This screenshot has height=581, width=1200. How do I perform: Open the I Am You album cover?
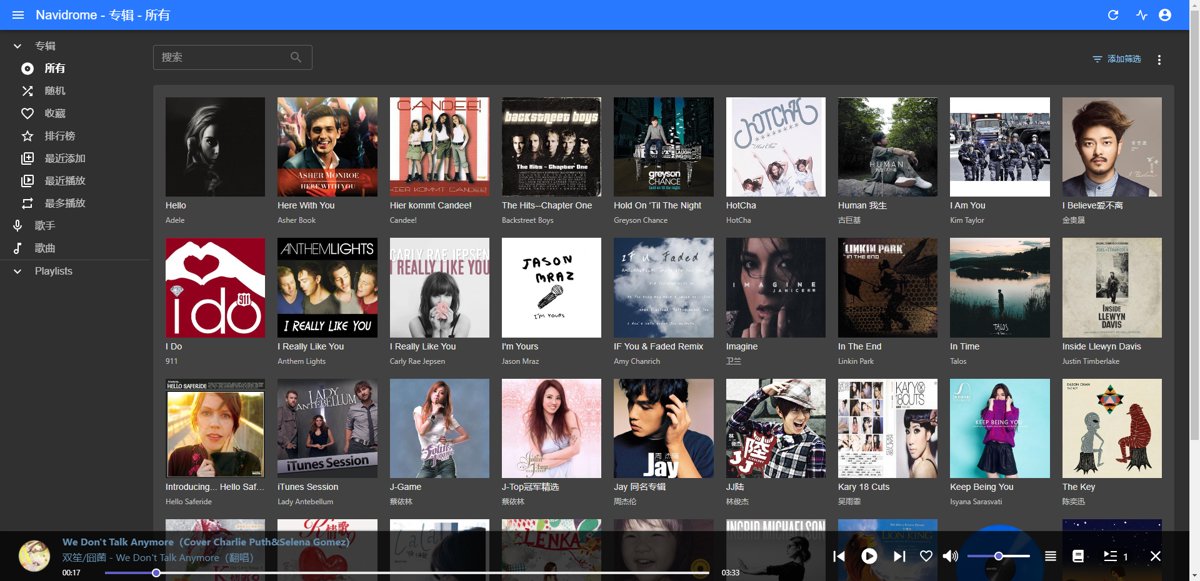[x=1000, y=147]
